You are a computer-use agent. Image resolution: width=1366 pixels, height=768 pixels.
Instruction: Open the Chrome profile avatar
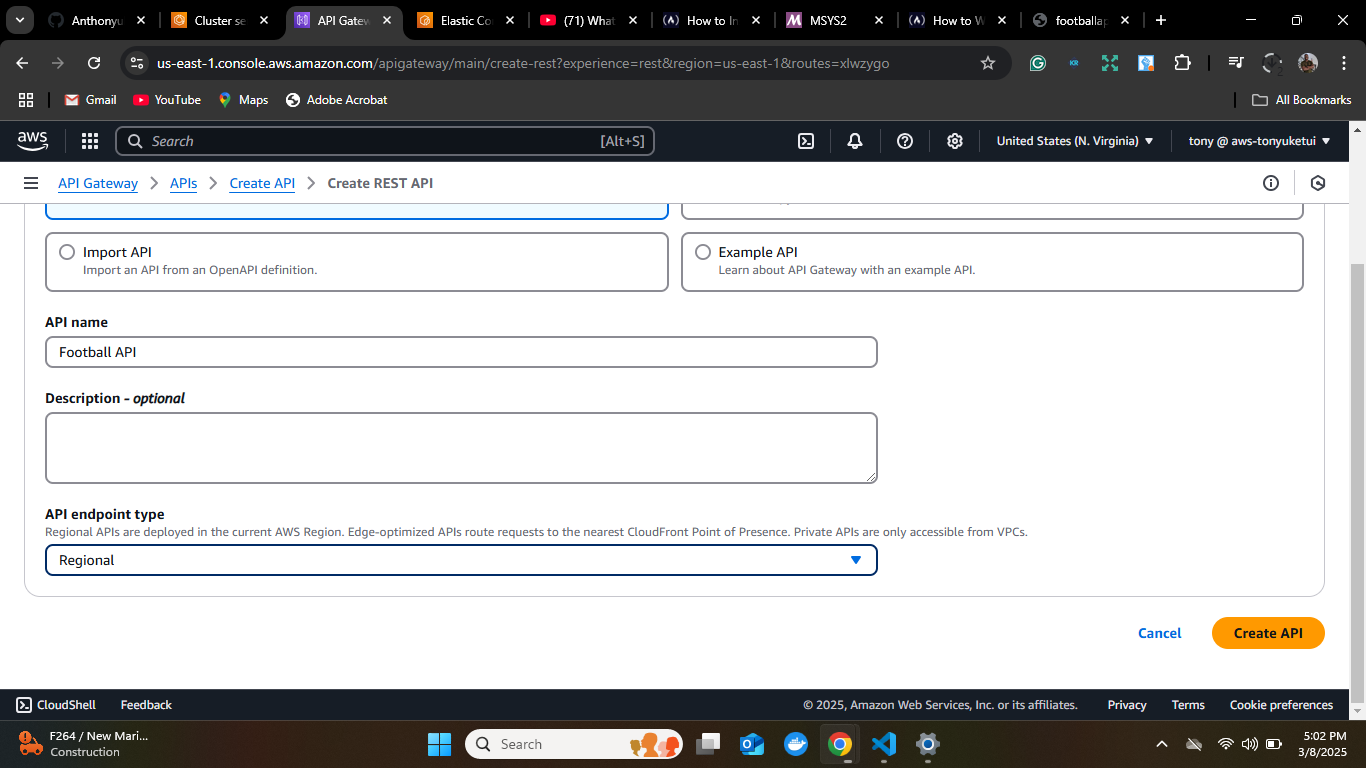pos(1308,63)
